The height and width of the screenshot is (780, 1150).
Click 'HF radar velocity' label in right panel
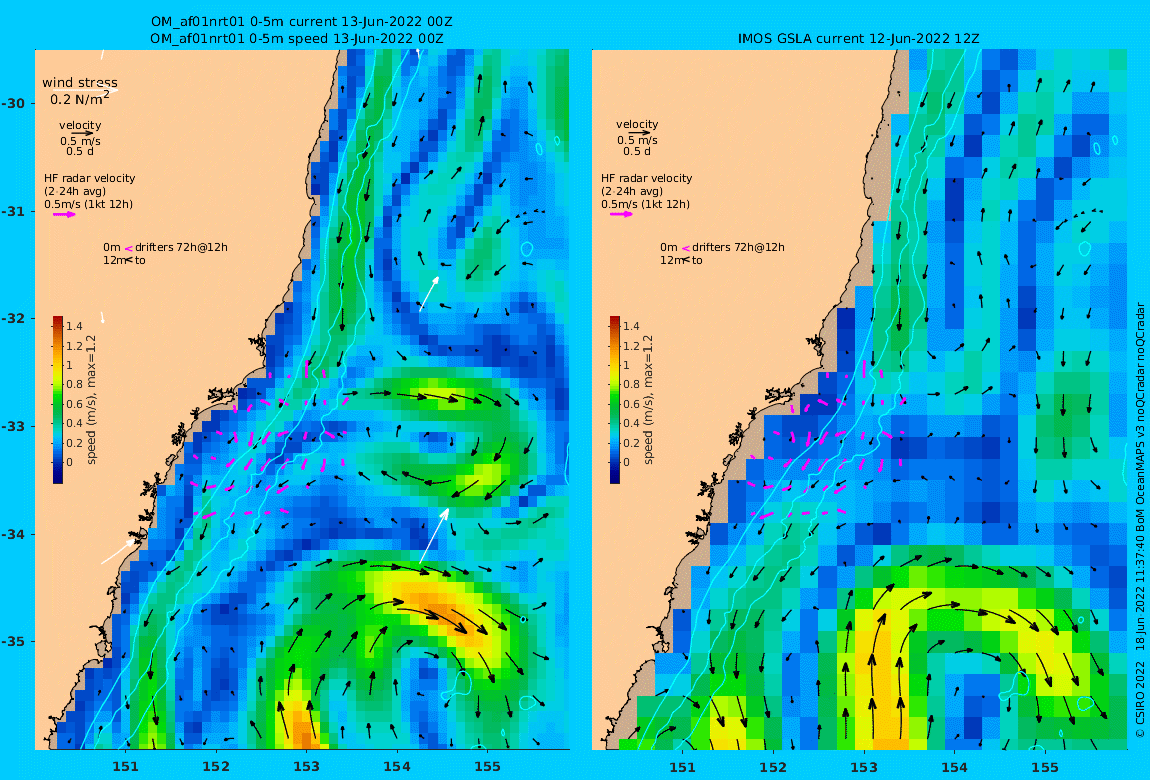646,178
